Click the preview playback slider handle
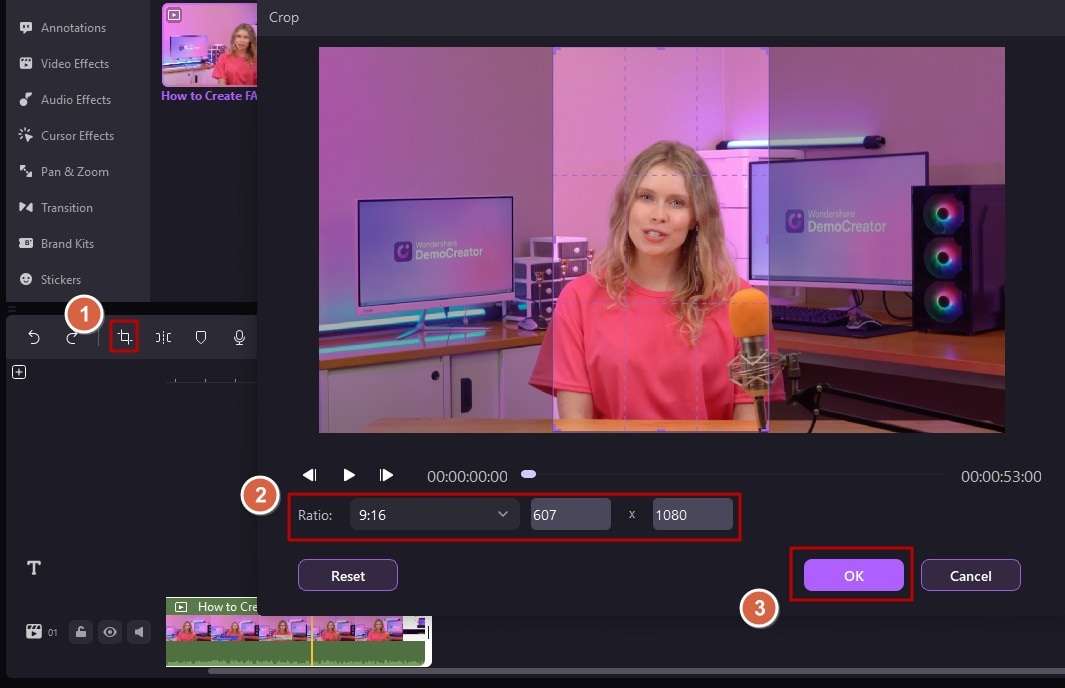1065x688 pixels. 528,474
